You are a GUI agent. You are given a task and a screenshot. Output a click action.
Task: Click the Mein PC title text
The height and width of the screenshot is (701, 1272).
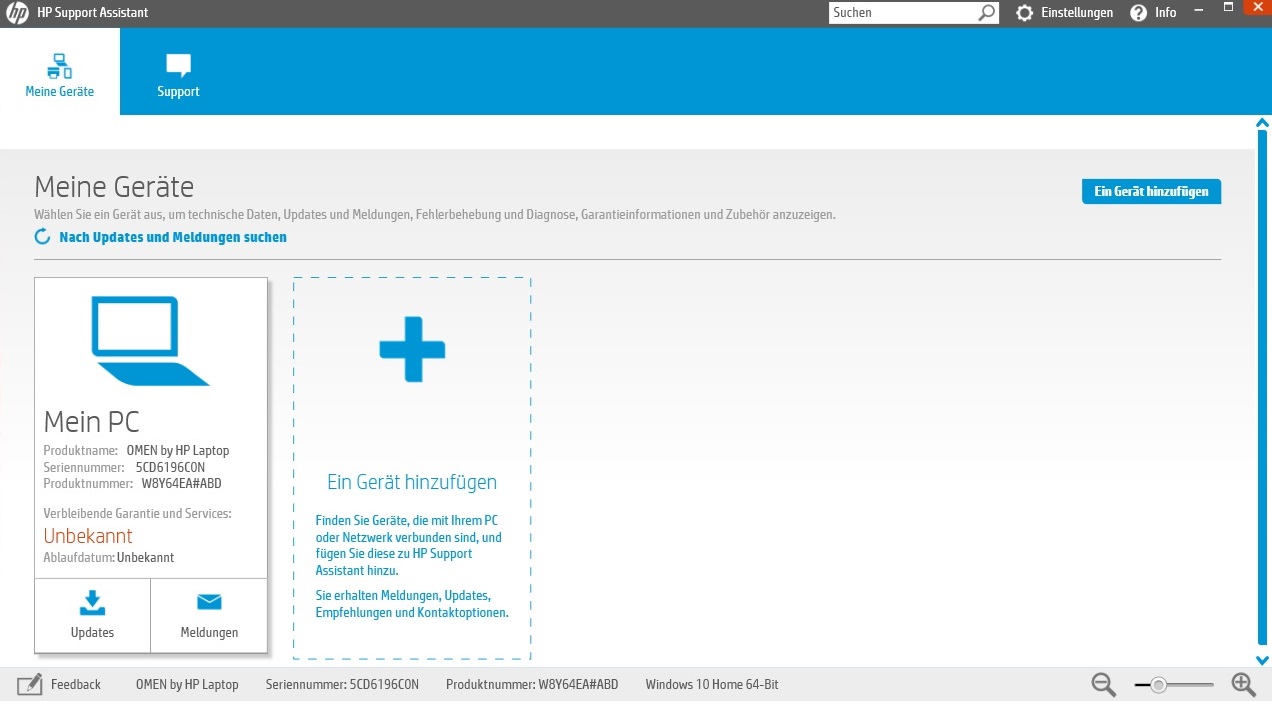[92, 421]
